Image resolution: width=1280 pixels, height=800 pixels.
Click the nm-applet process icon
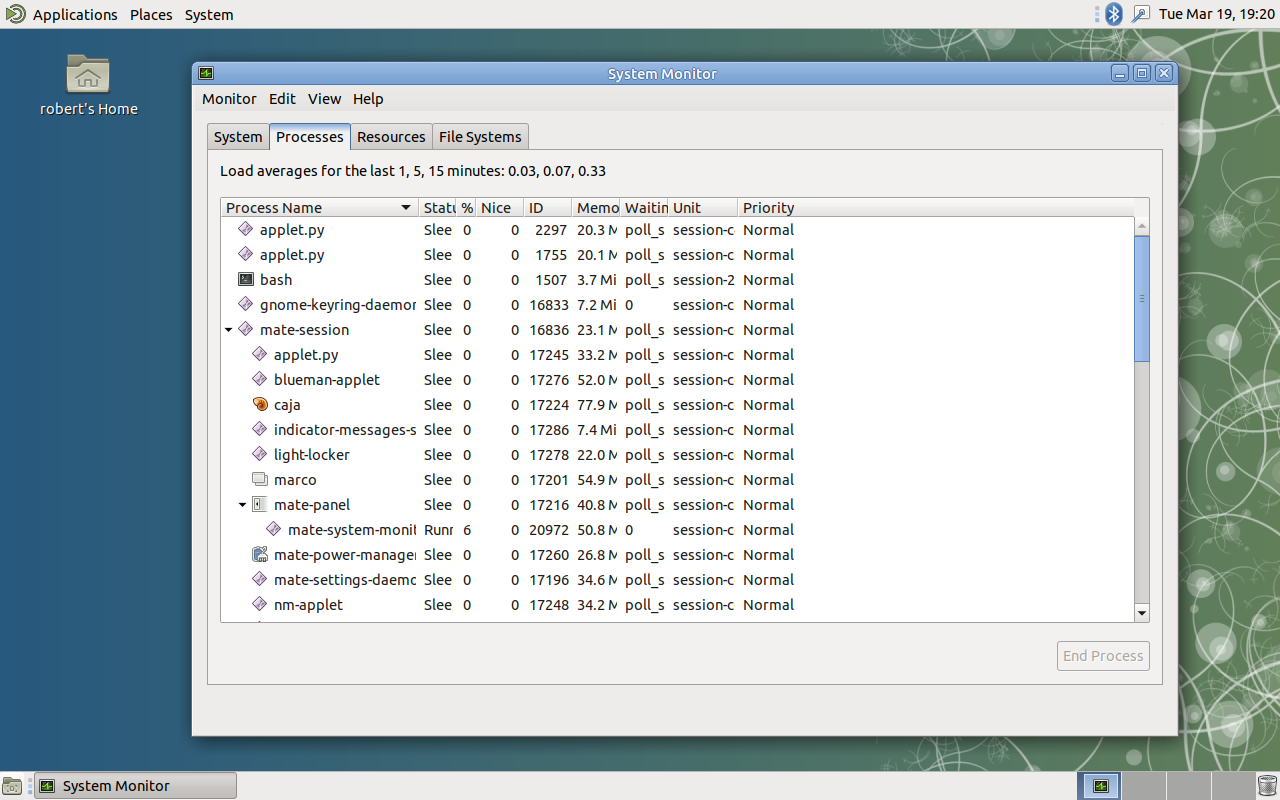tap(260, 605)
